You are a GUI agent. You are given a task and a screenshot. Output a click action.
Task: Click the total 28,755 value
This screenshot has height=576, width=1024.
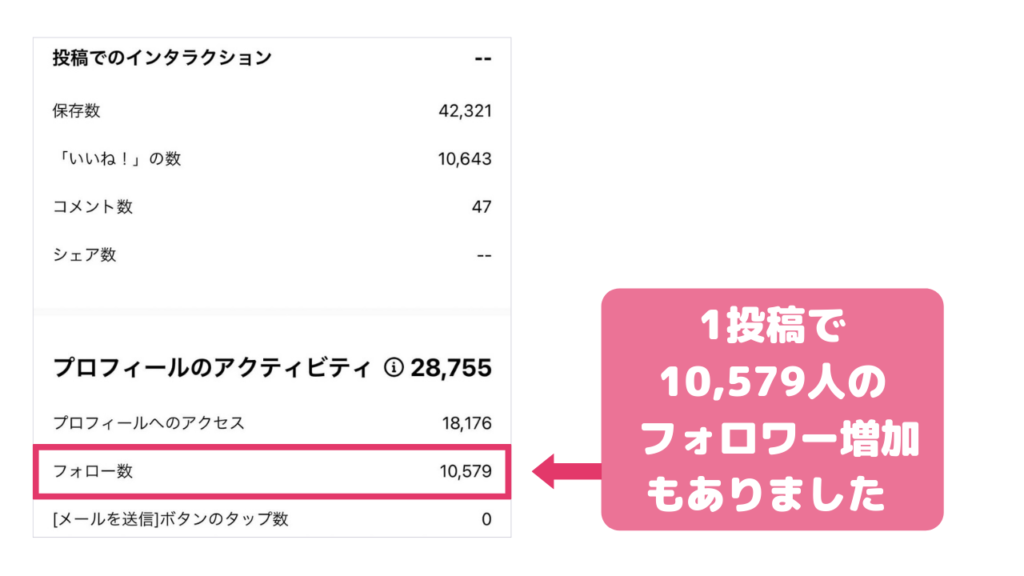[451, 368]
